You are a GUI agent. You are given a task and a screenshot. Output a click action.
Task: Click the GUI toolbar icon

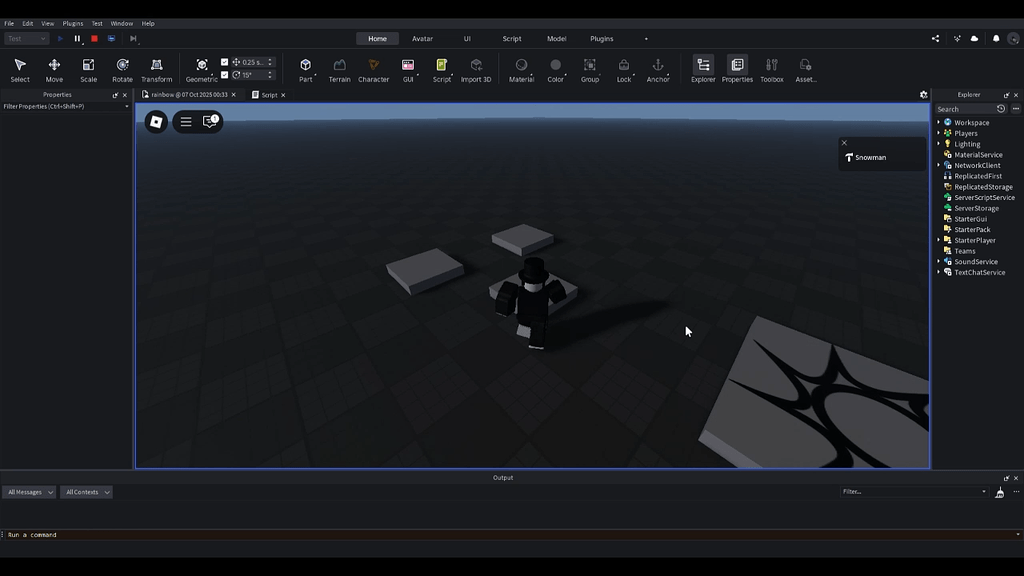pyautogui.click(x=408, y=70)
